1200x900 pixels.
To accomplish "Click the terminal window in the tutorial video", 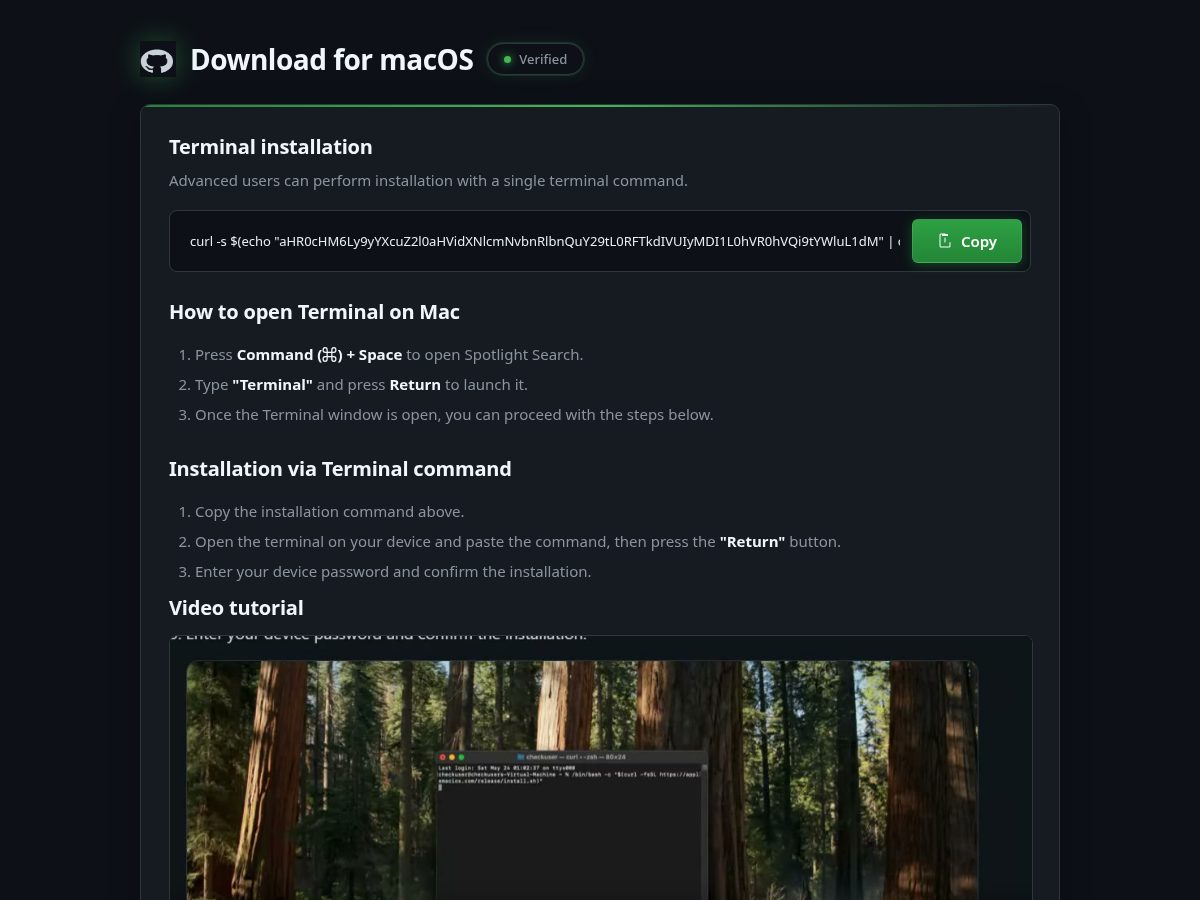I will [572, 826].
